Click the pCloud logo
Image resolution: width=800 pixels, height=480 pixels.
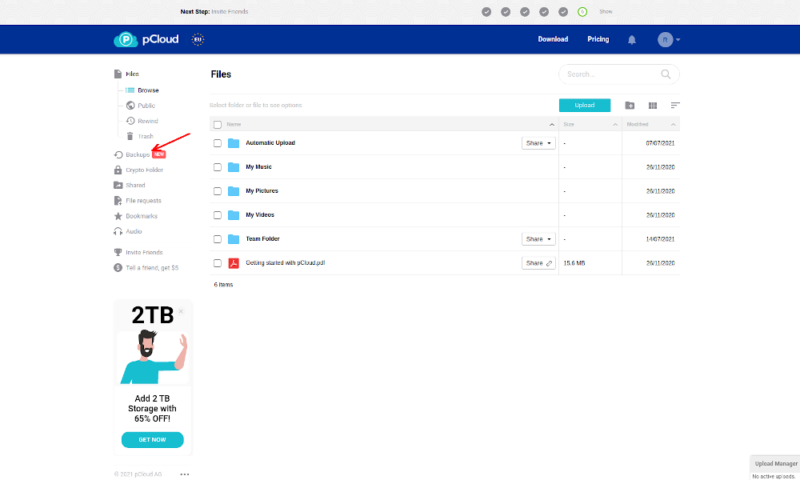pyautogui.click(x=146, y=39)
